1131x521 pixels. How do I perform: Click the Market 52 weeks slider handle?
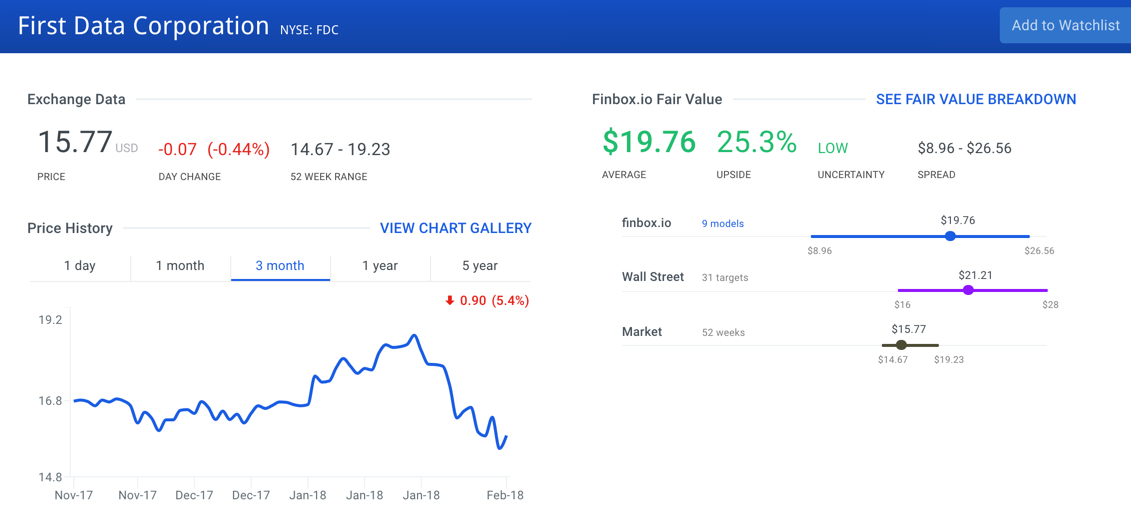(x=901, y=345)
